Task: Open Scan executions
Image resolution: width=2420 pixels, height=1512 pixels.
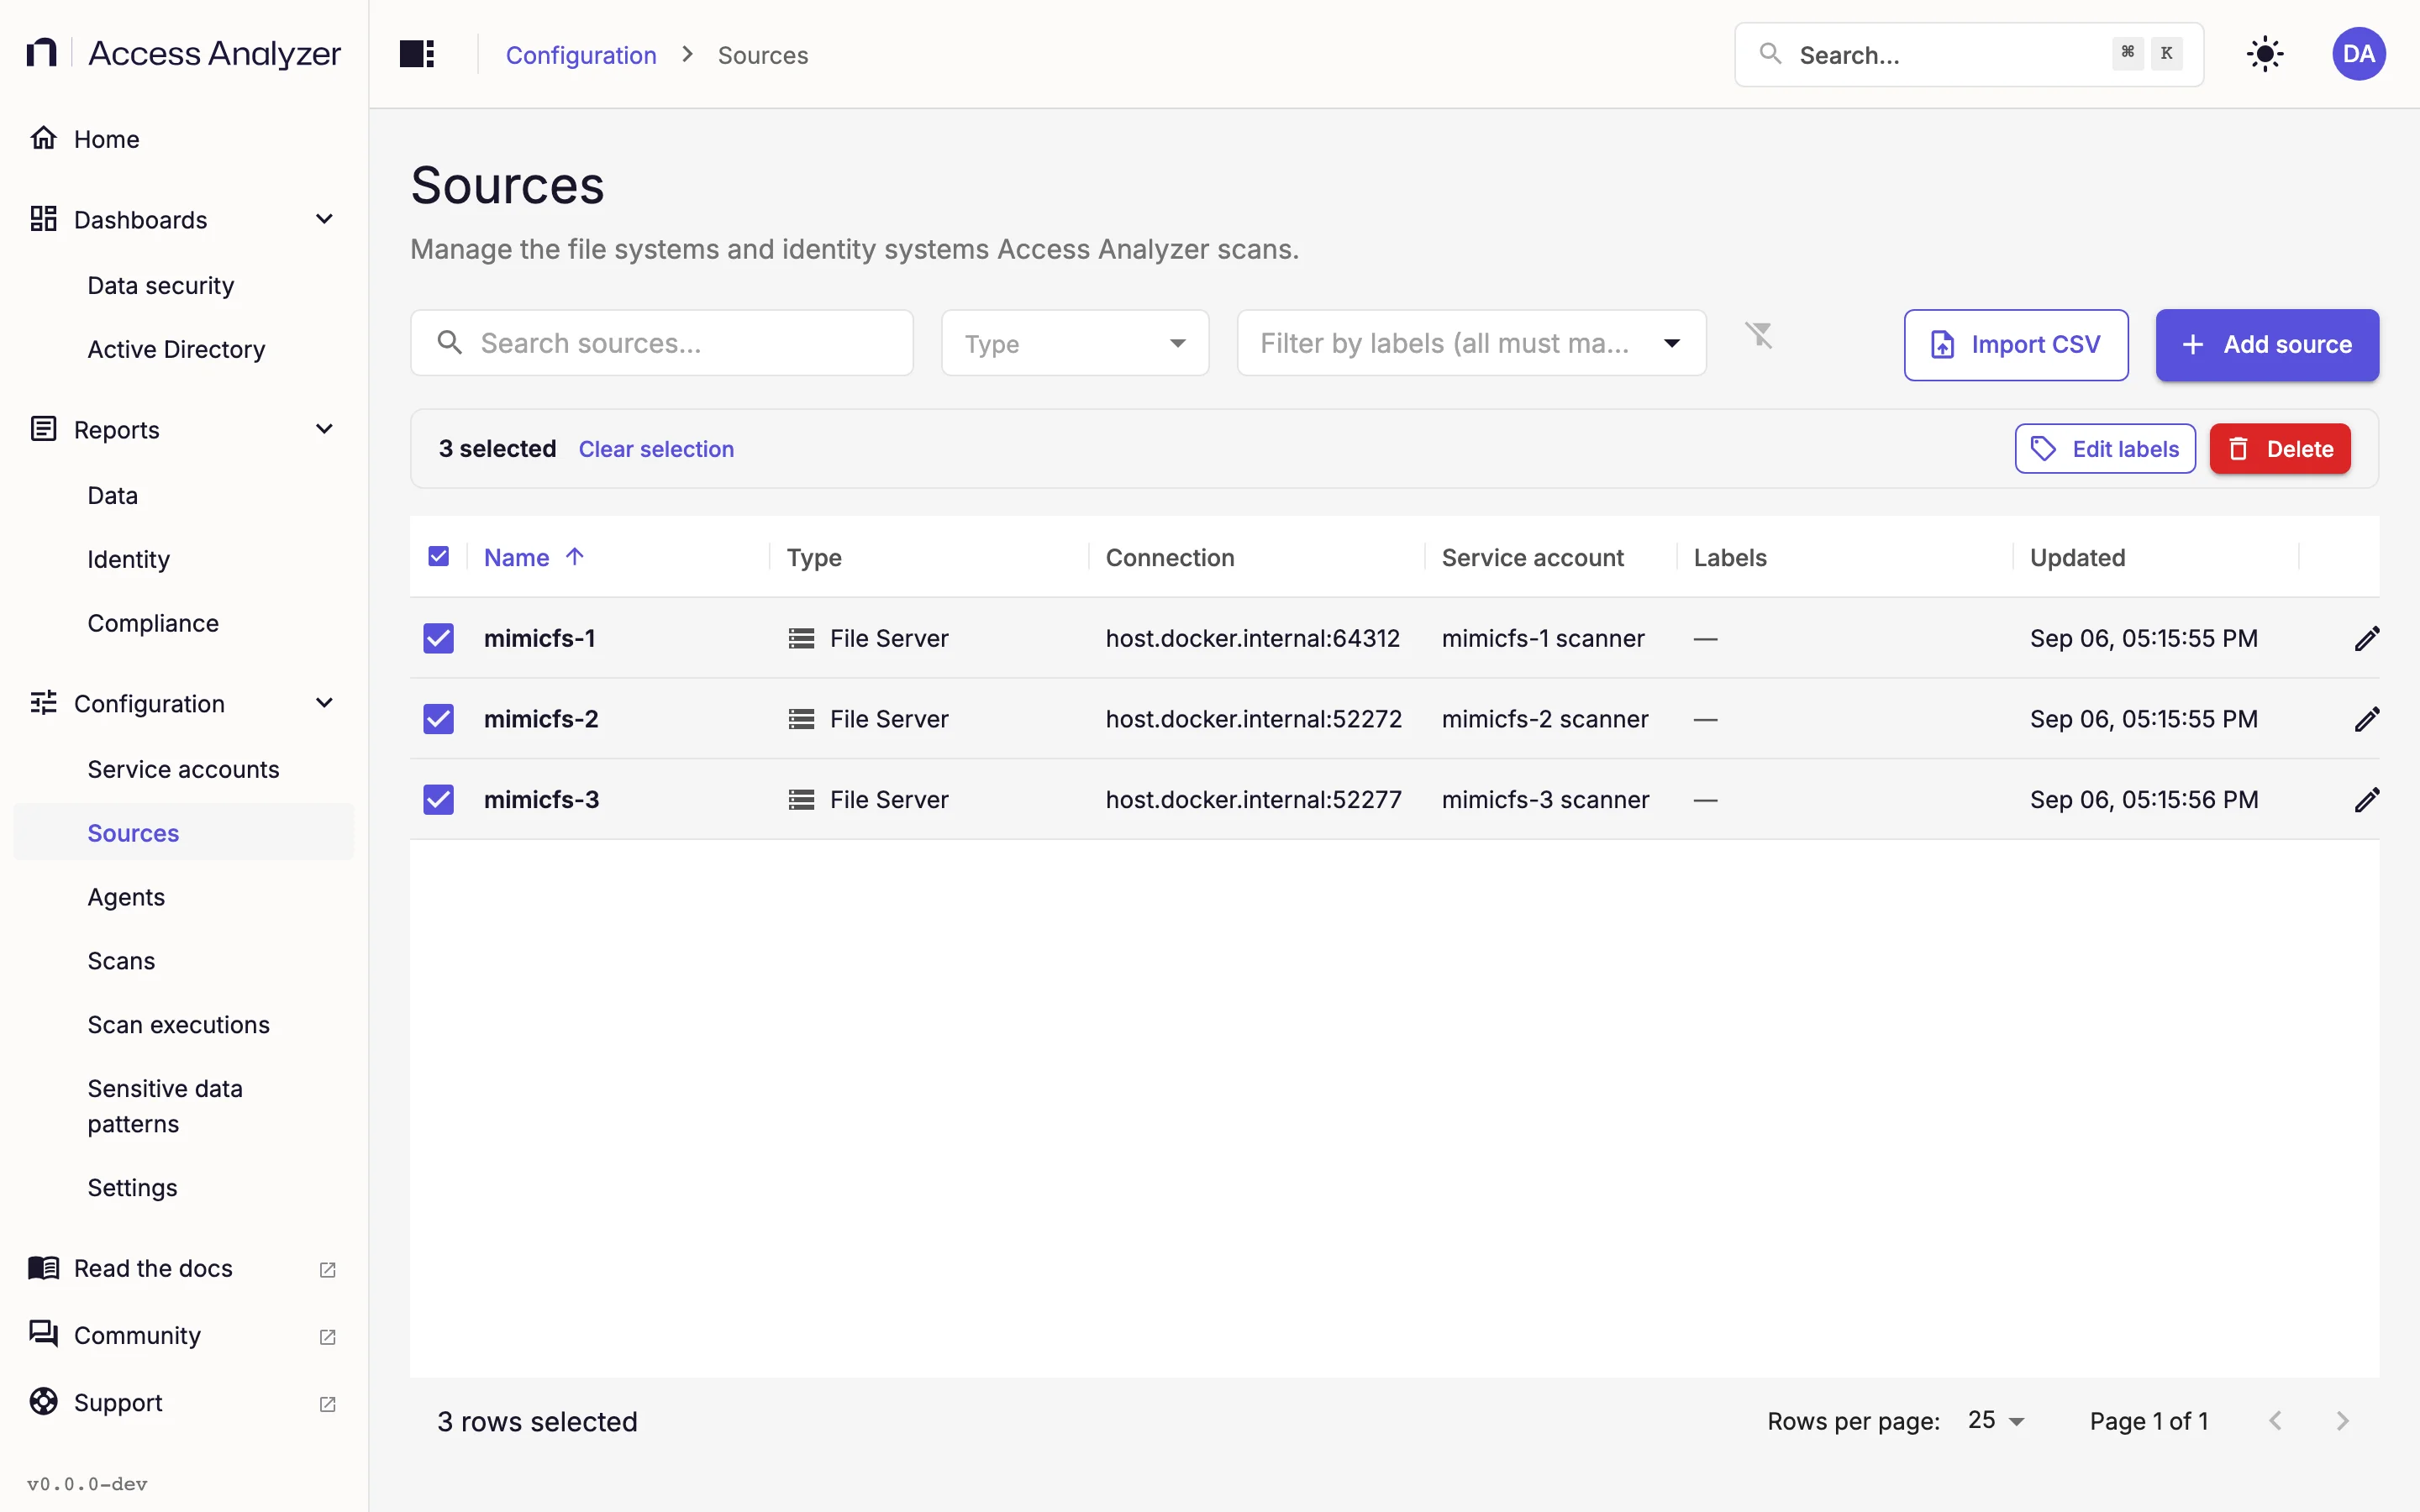Action: pos(178,1025)
